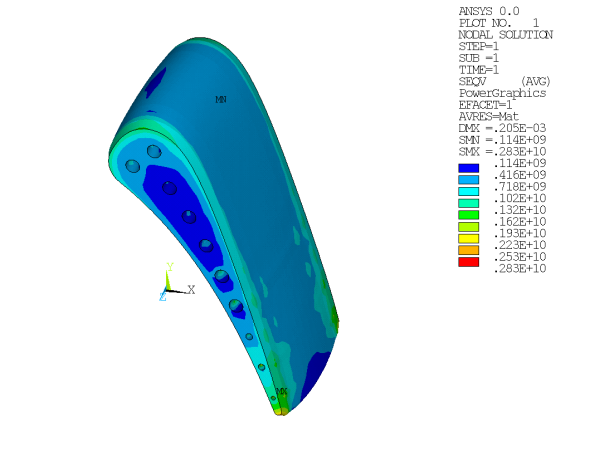Click the 'DMX =.205E-03' value
Image resolution: width=600 pixels, height=451 pixels.
coord(502,128)
